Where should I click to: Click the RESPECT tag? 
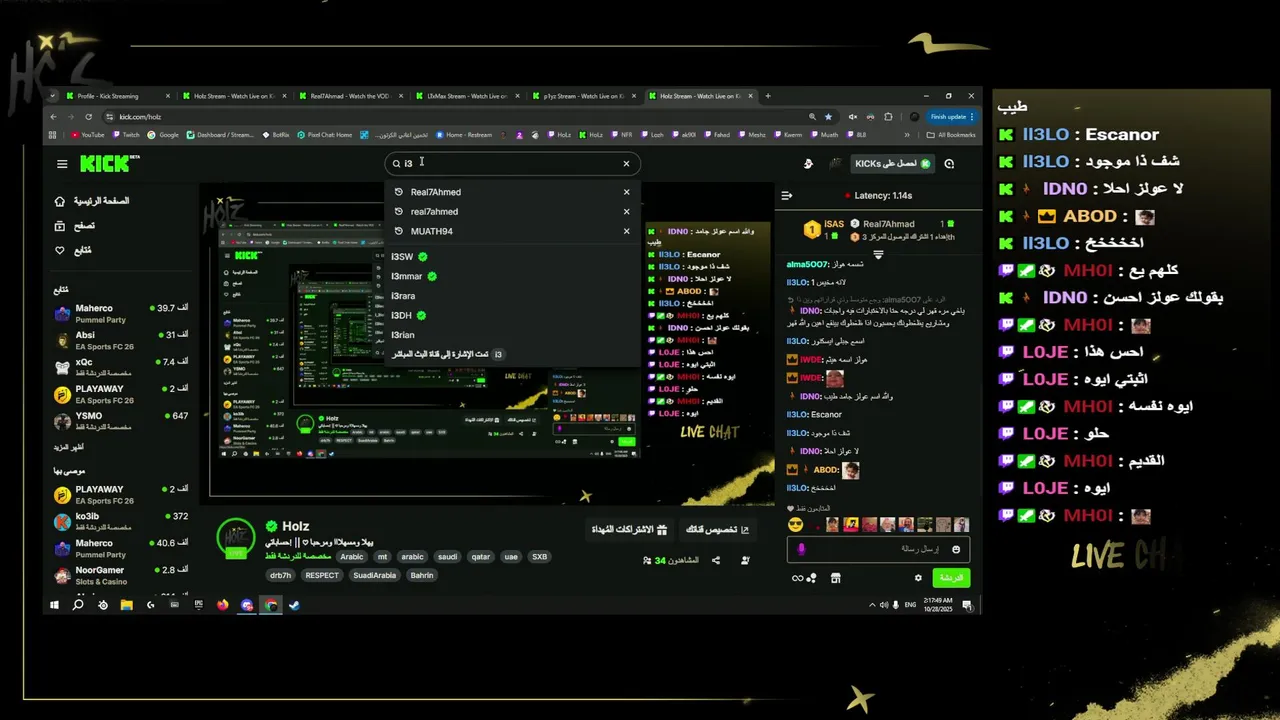coord(322,575)
